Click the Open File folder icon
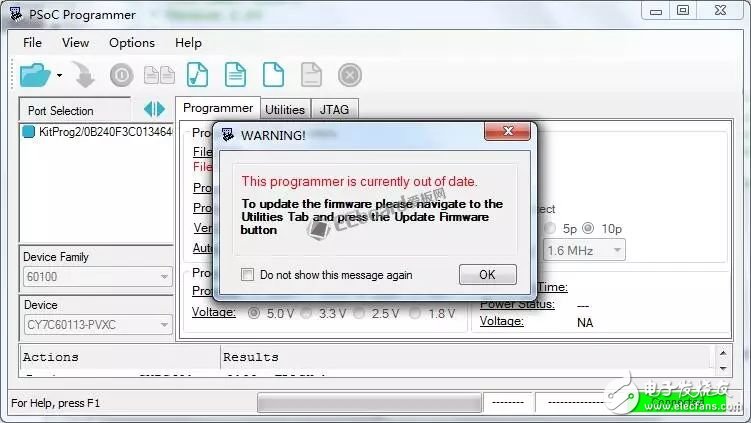The width and height of the screenshot is (751, 423). coord(34,75)
